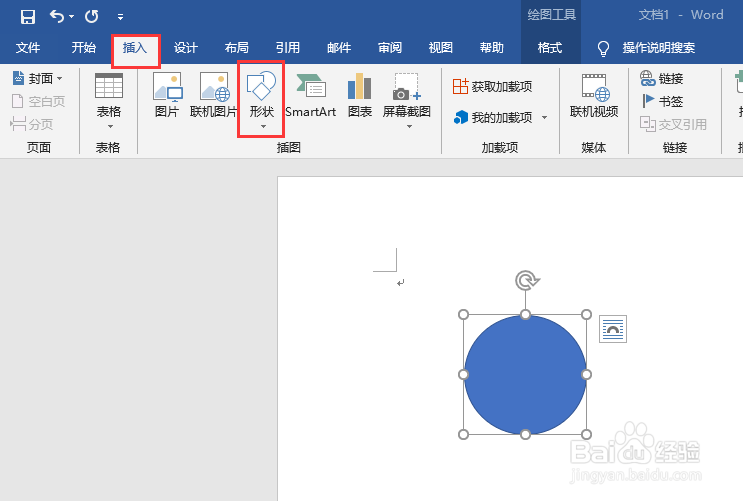Insert 联机图片 online pictures
Image resolution: width=743 pixels, height=501 pixels.
tap(214, 95)
